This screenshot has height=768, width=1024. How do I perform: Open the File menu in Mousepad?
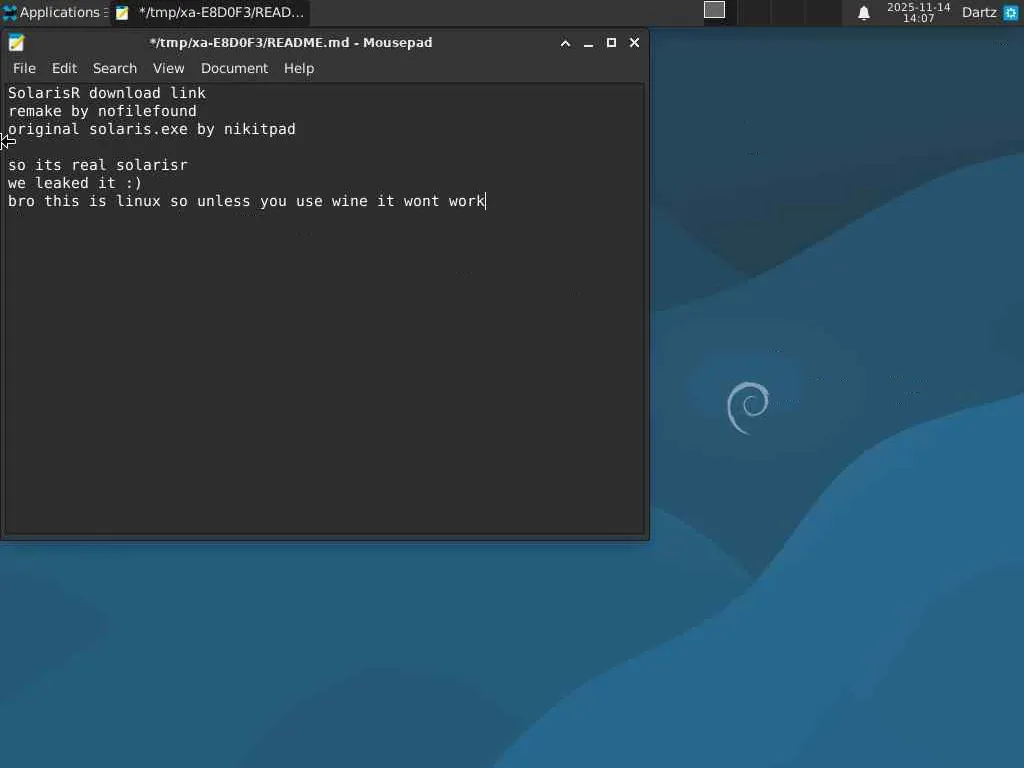[x=24, y=68]
